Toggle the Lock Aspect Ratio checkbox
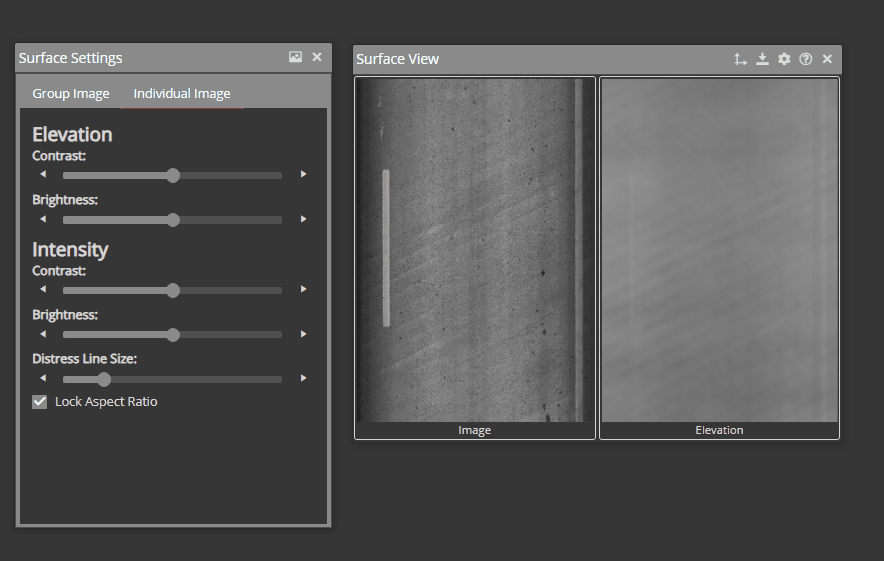This screenshot has height=561, width=884. pos(40,402)
